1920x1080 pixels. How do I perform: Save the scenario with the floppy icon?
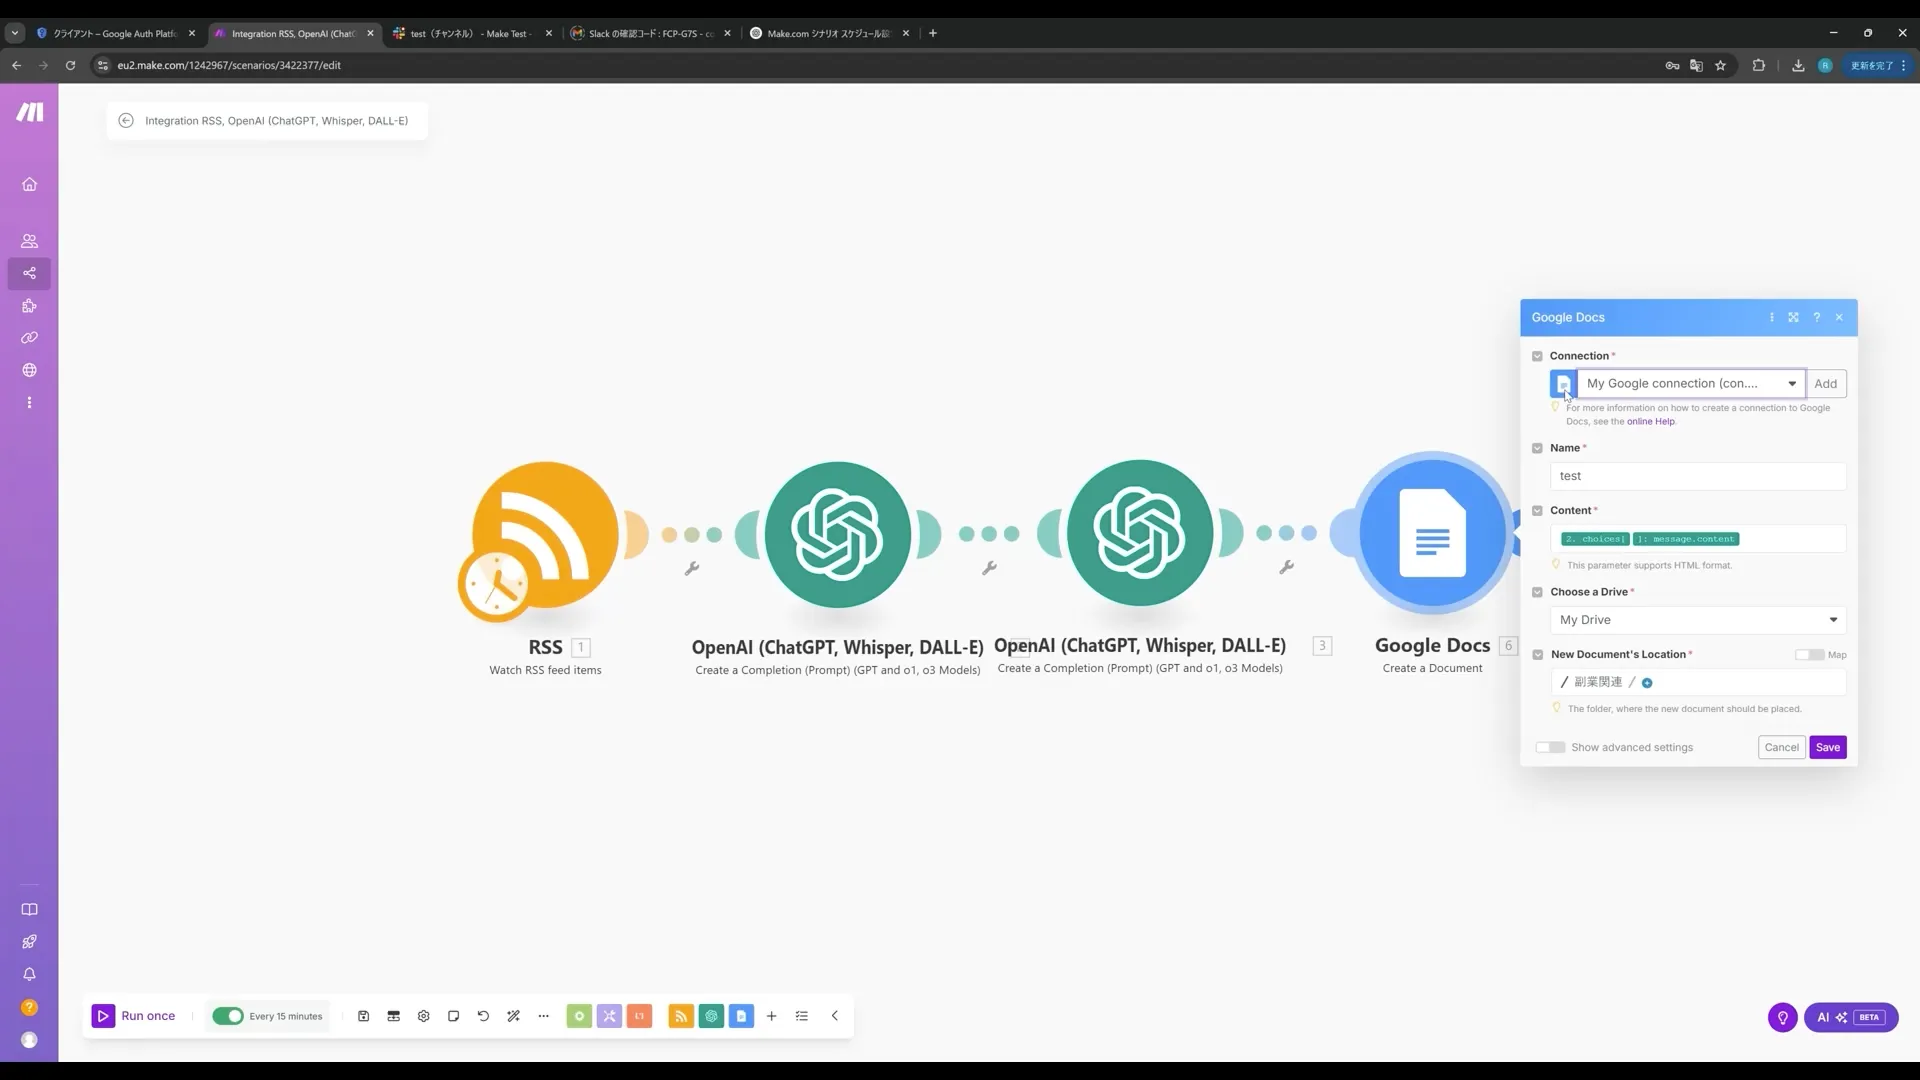click(x=363, y=1016)
